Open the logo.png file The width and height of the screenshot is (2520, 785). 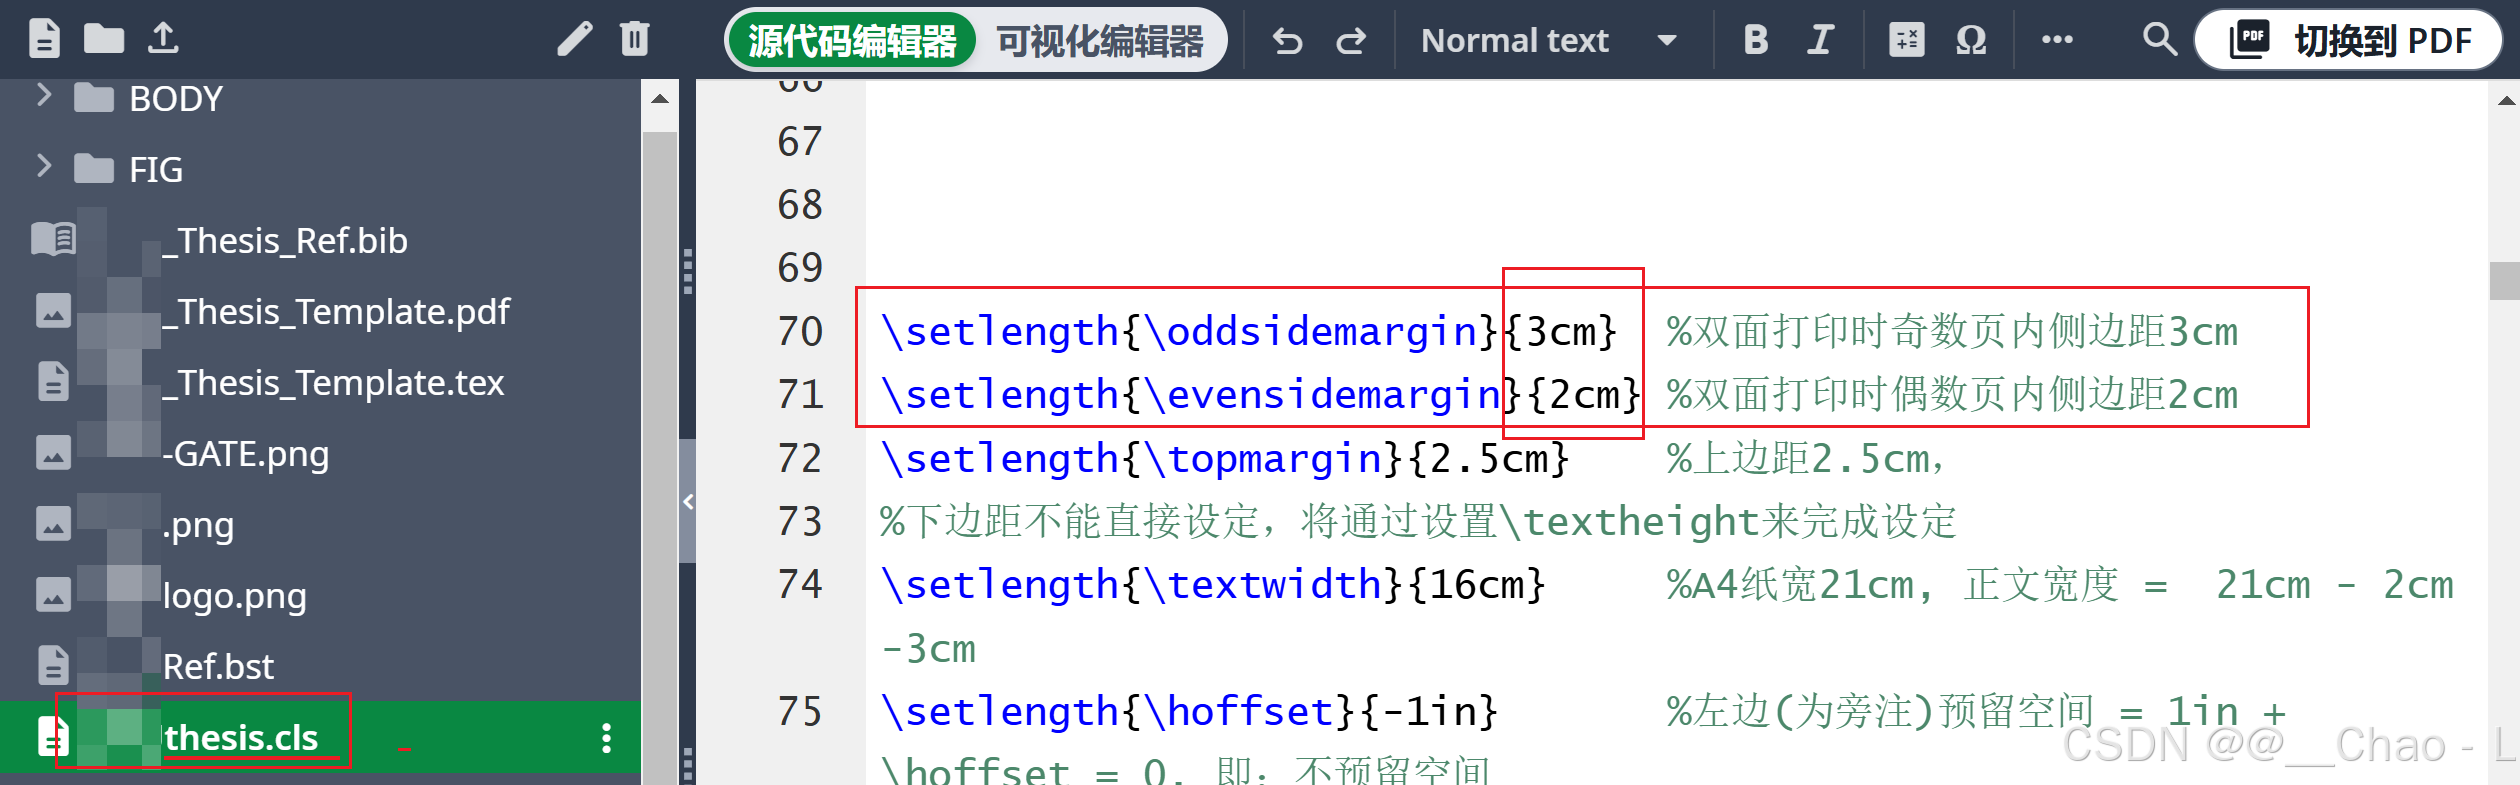pos(235,596)
